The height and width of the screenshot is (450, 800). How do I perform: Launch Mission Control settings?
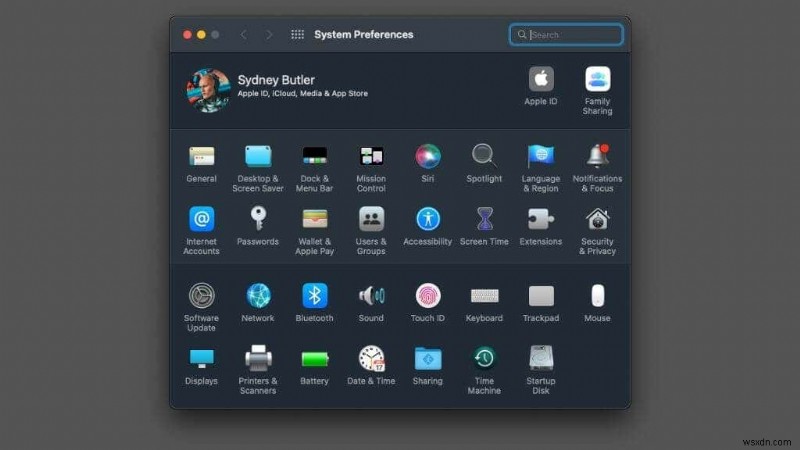(371, 156)
